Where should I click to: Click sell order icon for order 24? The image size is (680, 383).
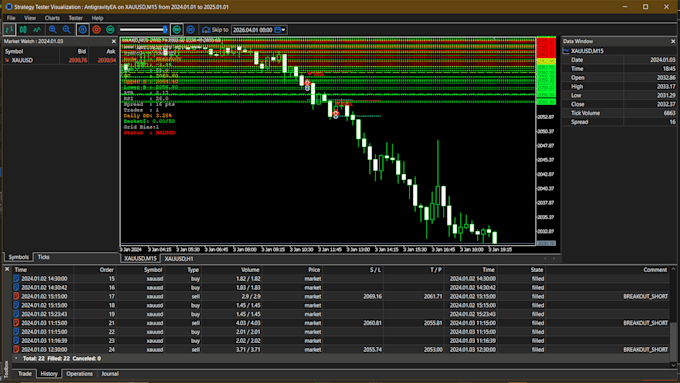point(16,350)
